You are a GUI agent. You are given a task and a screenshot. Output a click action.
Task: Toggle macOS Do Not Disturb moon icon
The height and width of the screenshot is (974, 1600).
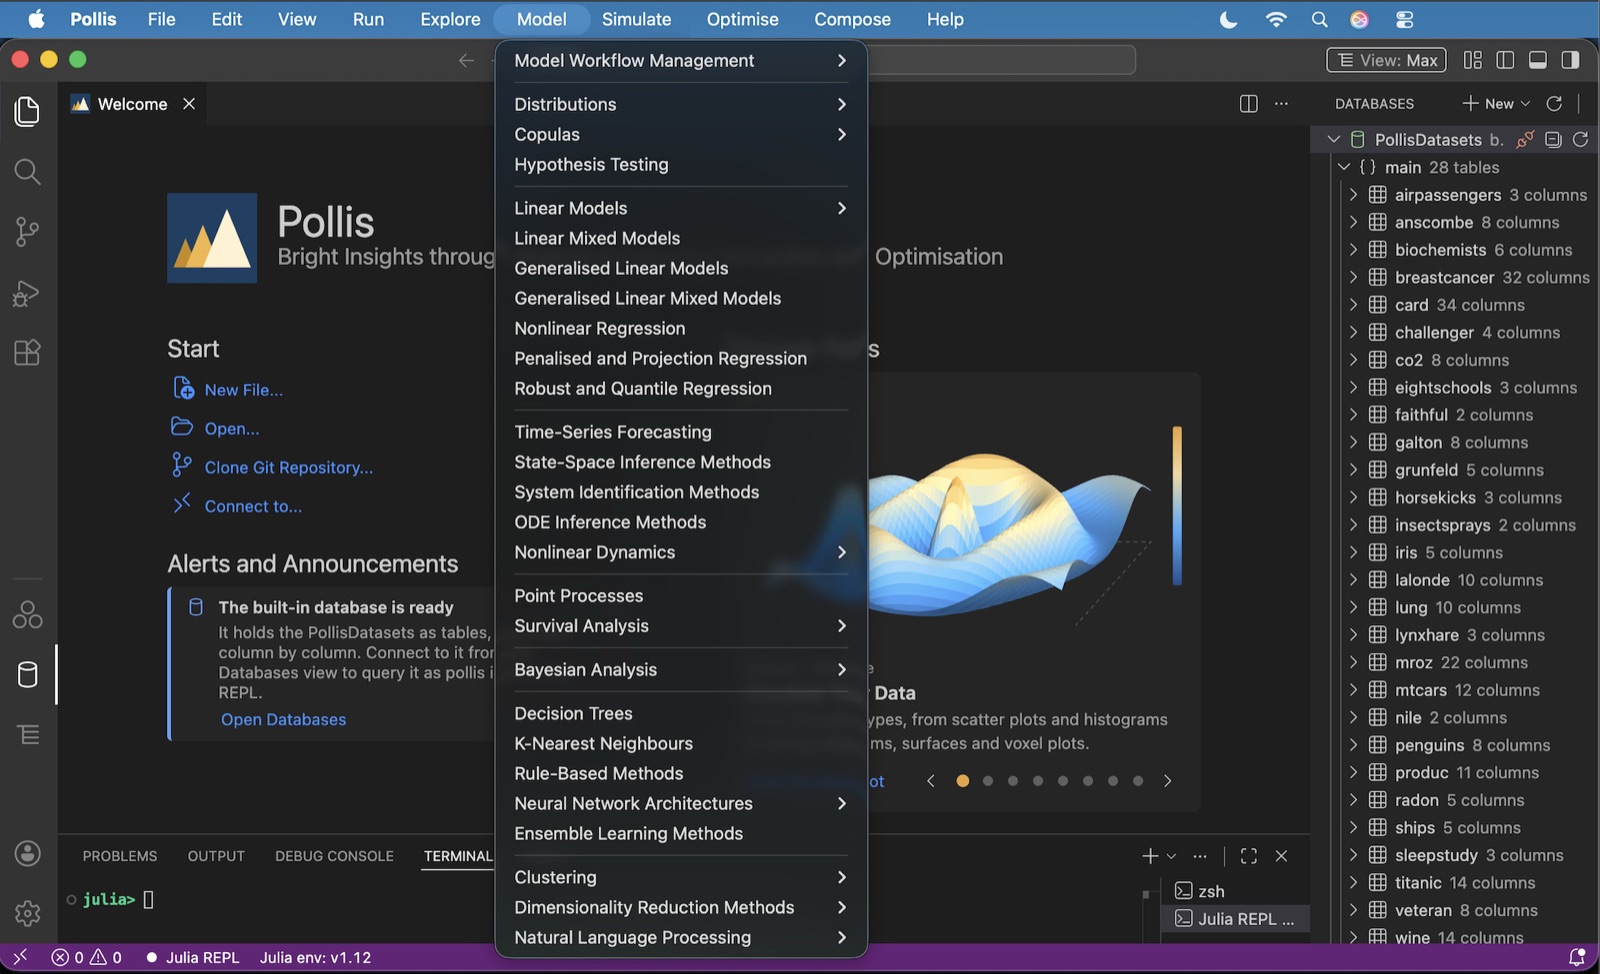coord(1228,19)
